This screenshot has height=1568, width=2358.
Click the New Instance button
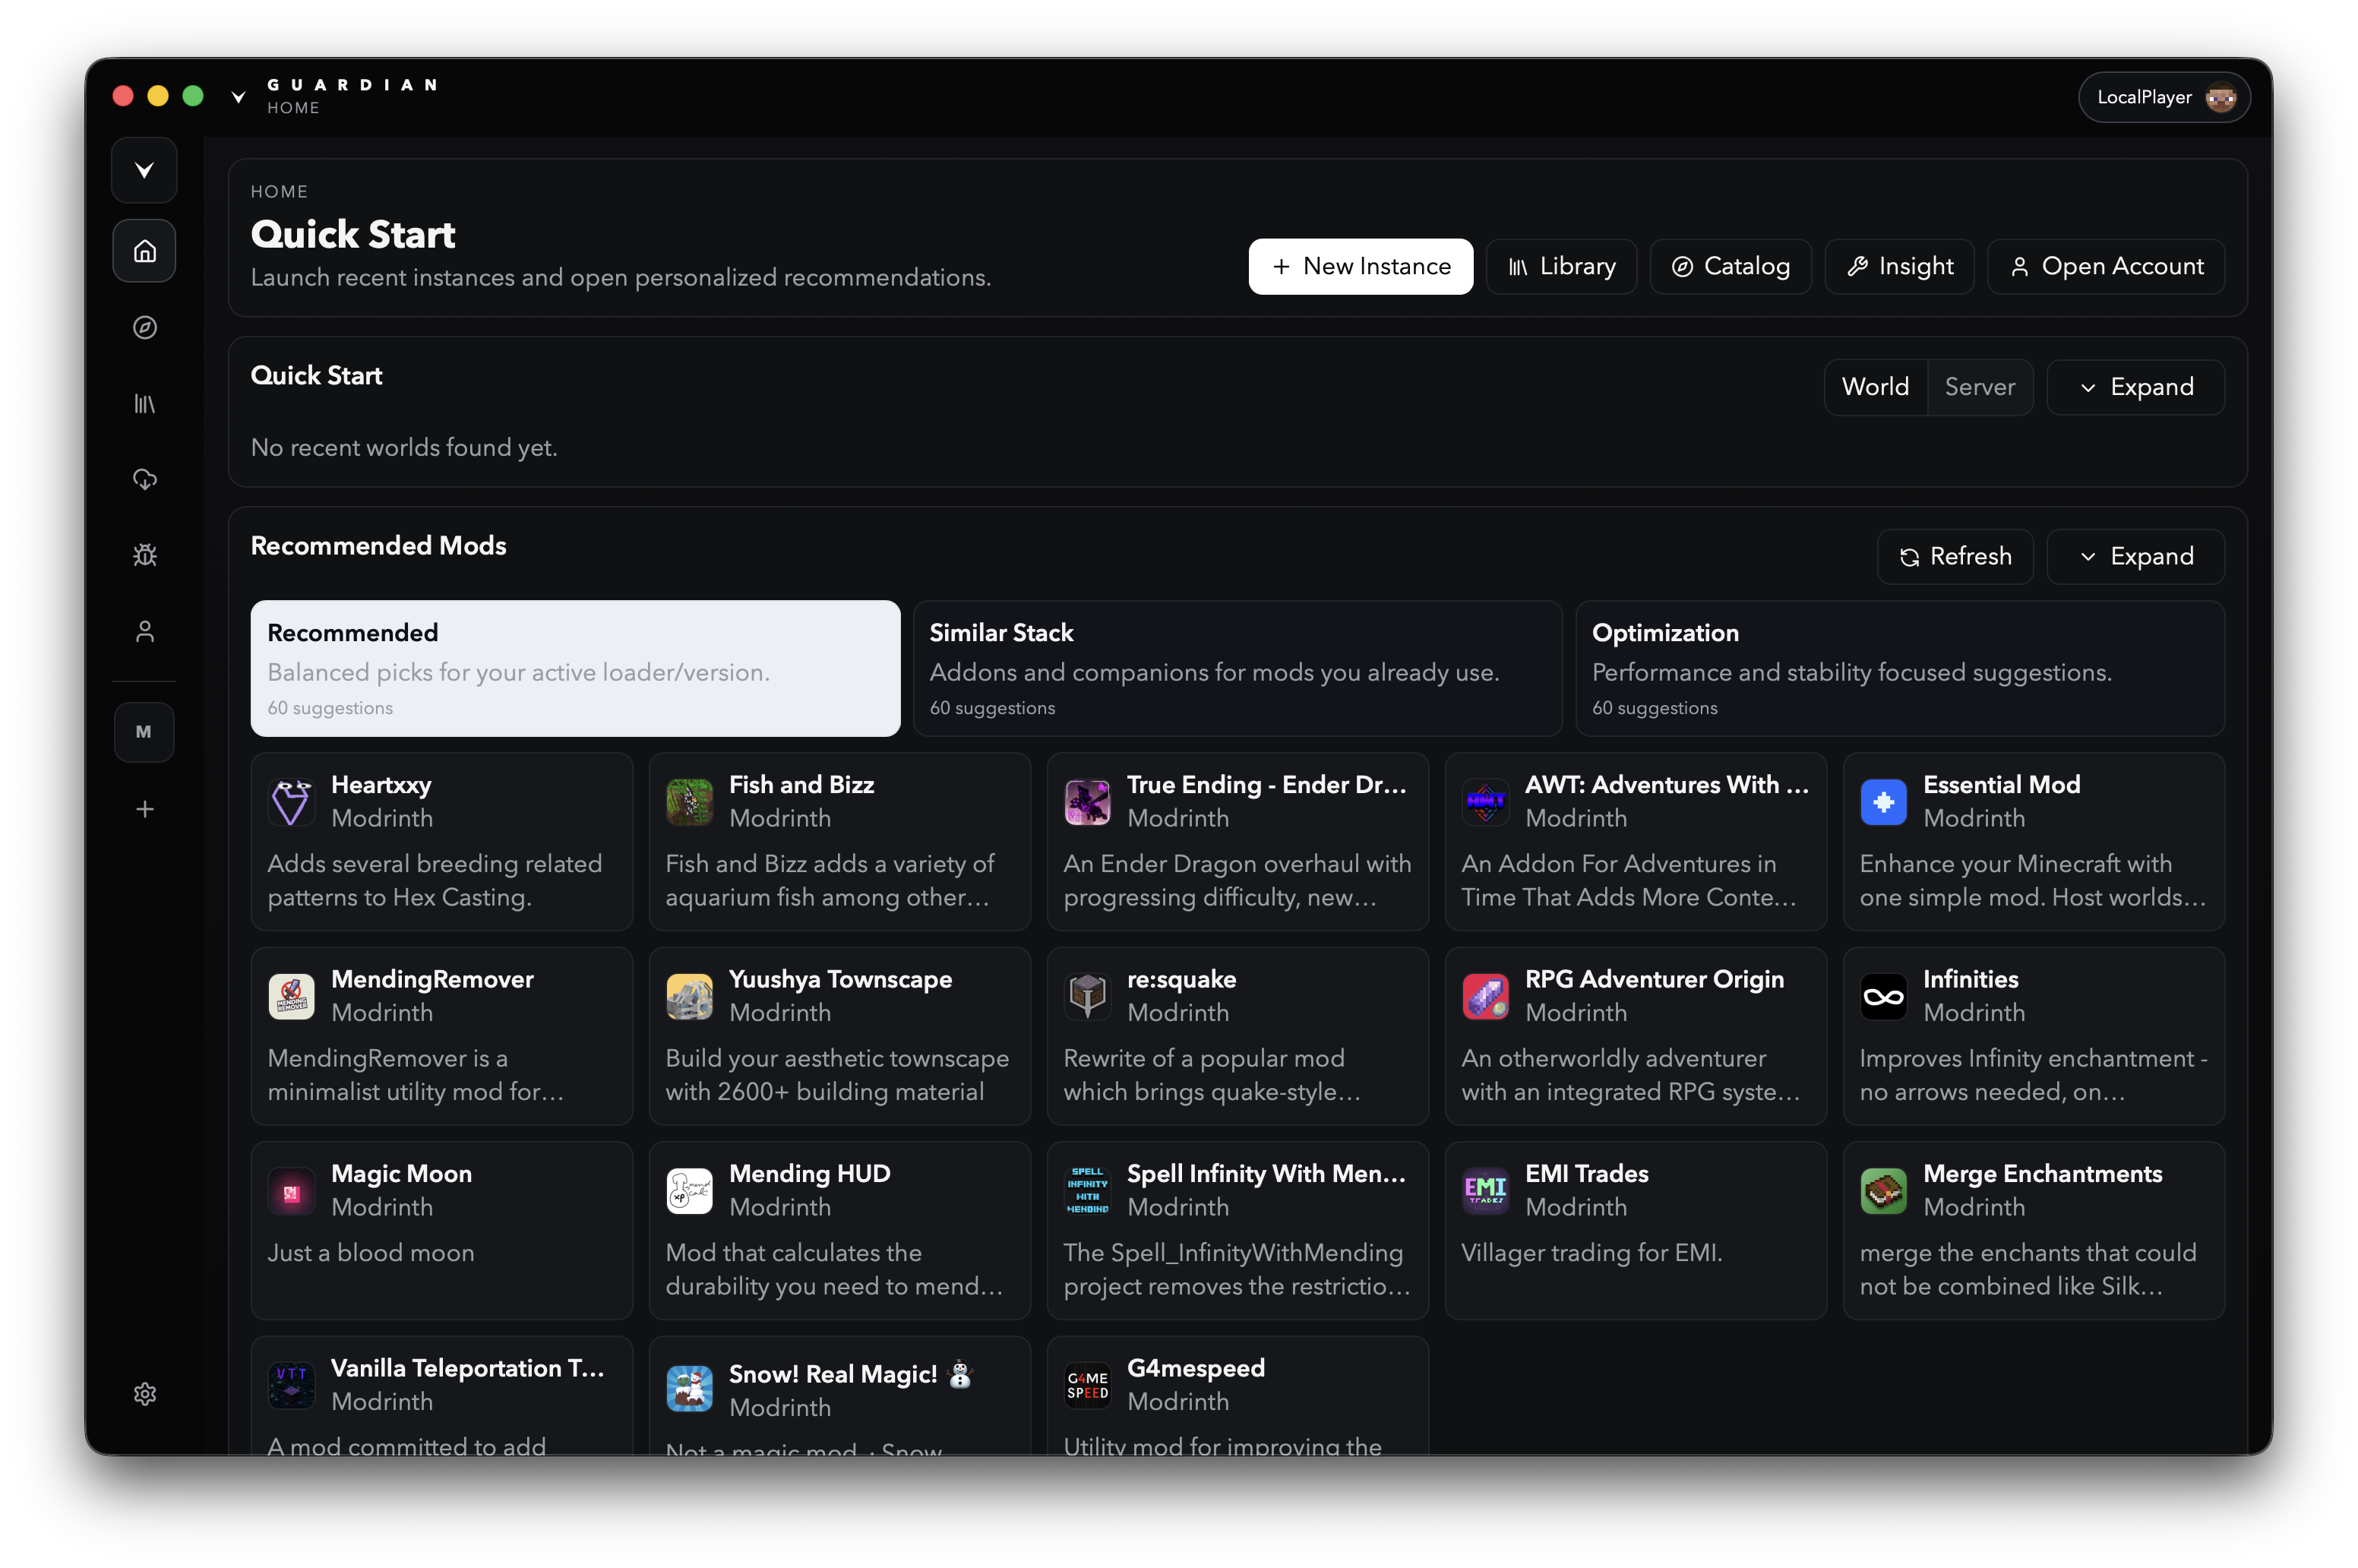click(x=1360, y=266)
